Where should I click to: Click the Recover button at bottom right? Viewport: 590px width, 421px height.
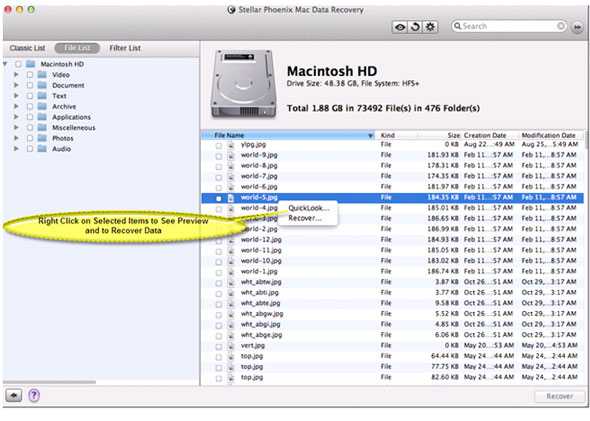560,396
